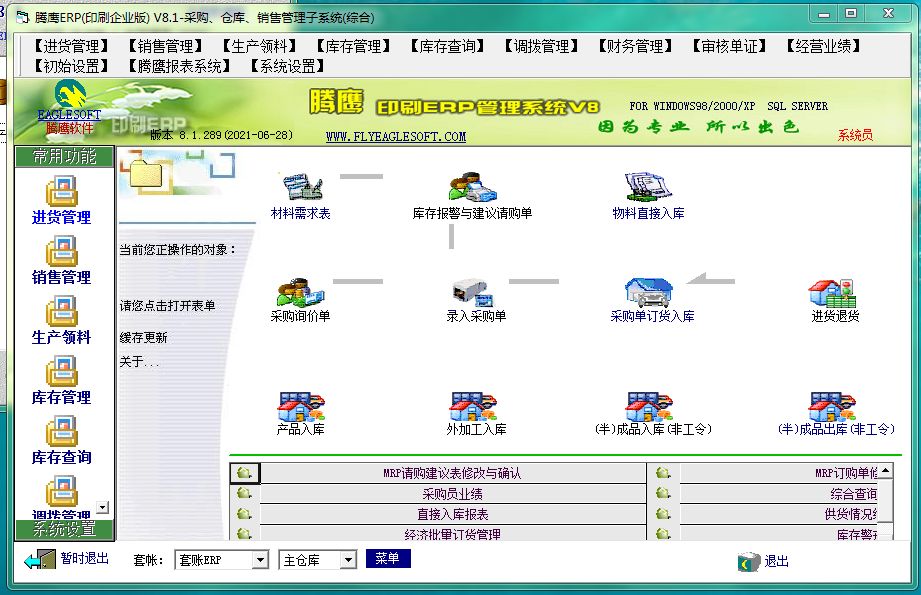921x595 pixels.
Task: Click the icon beside MRP订购单 row
Action: click(663, 473)
